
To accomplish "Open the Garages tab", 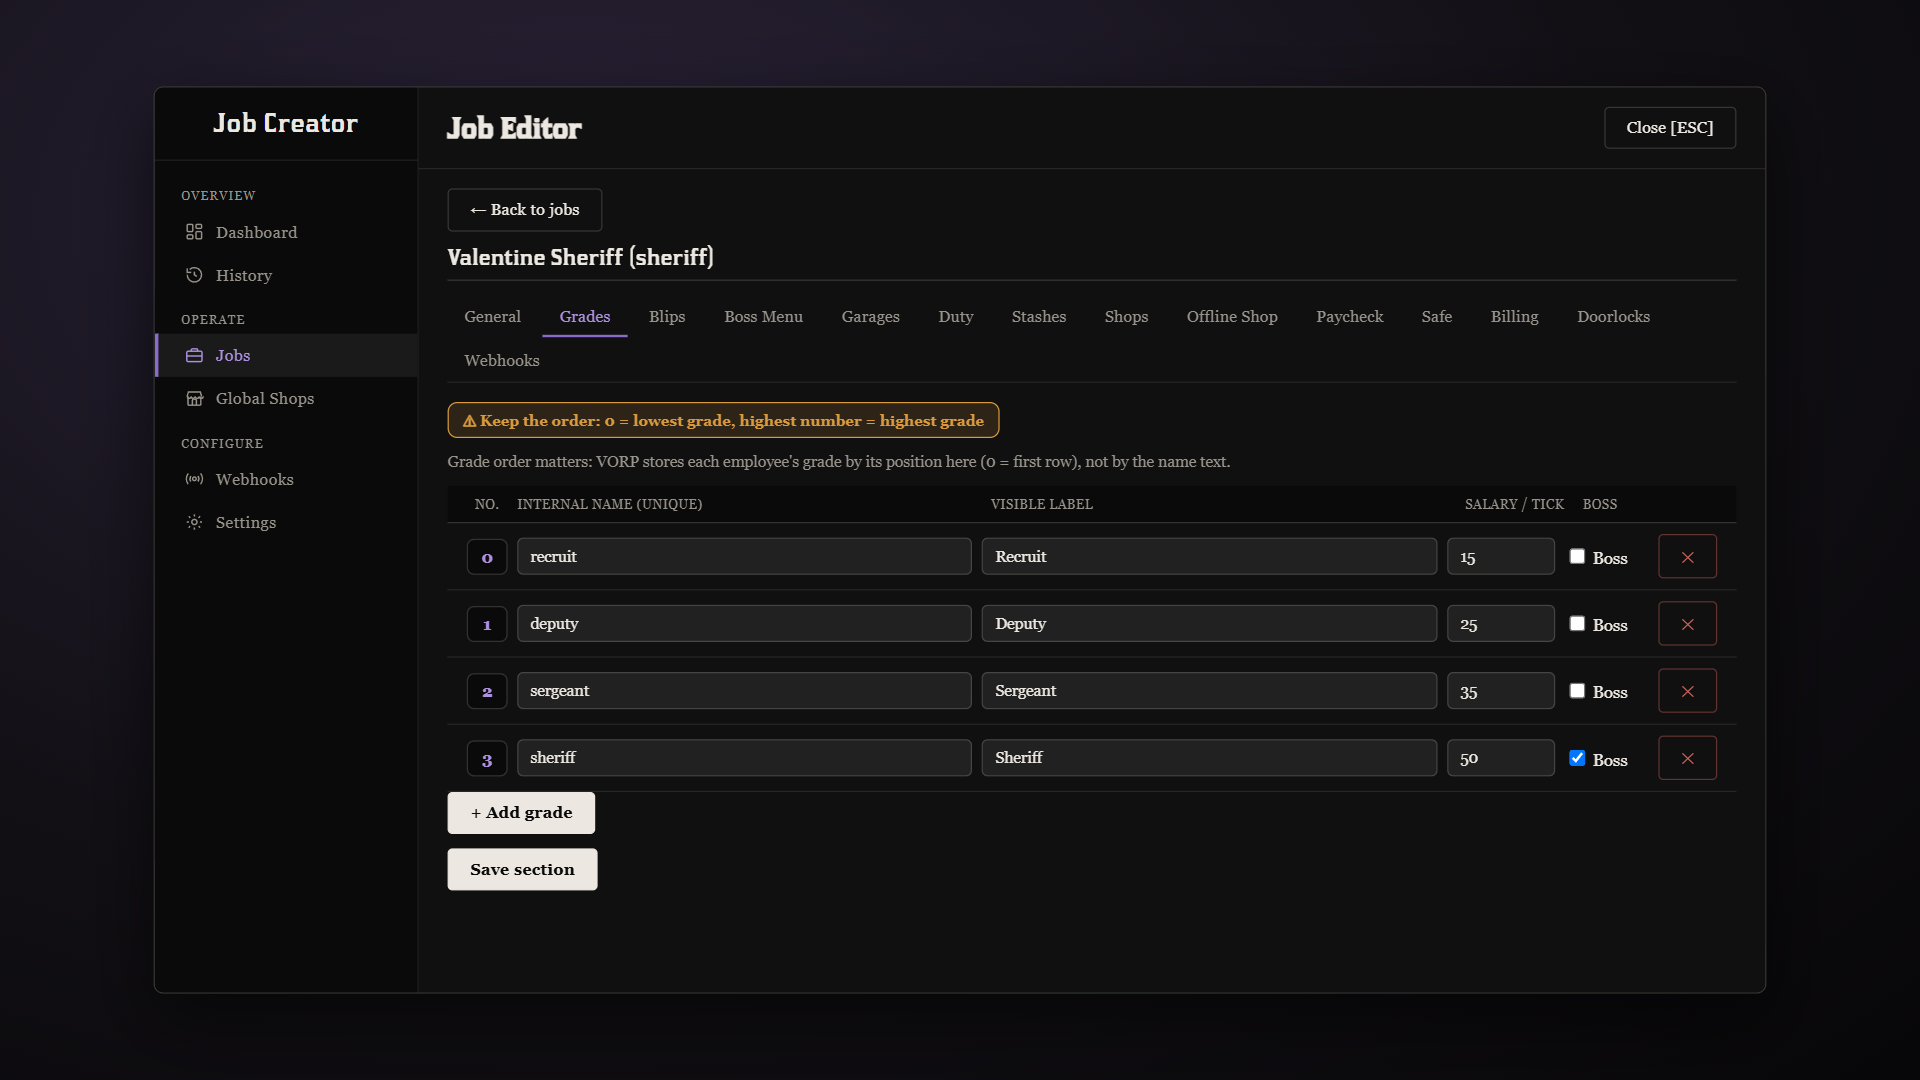I will [x=870, y=317].
